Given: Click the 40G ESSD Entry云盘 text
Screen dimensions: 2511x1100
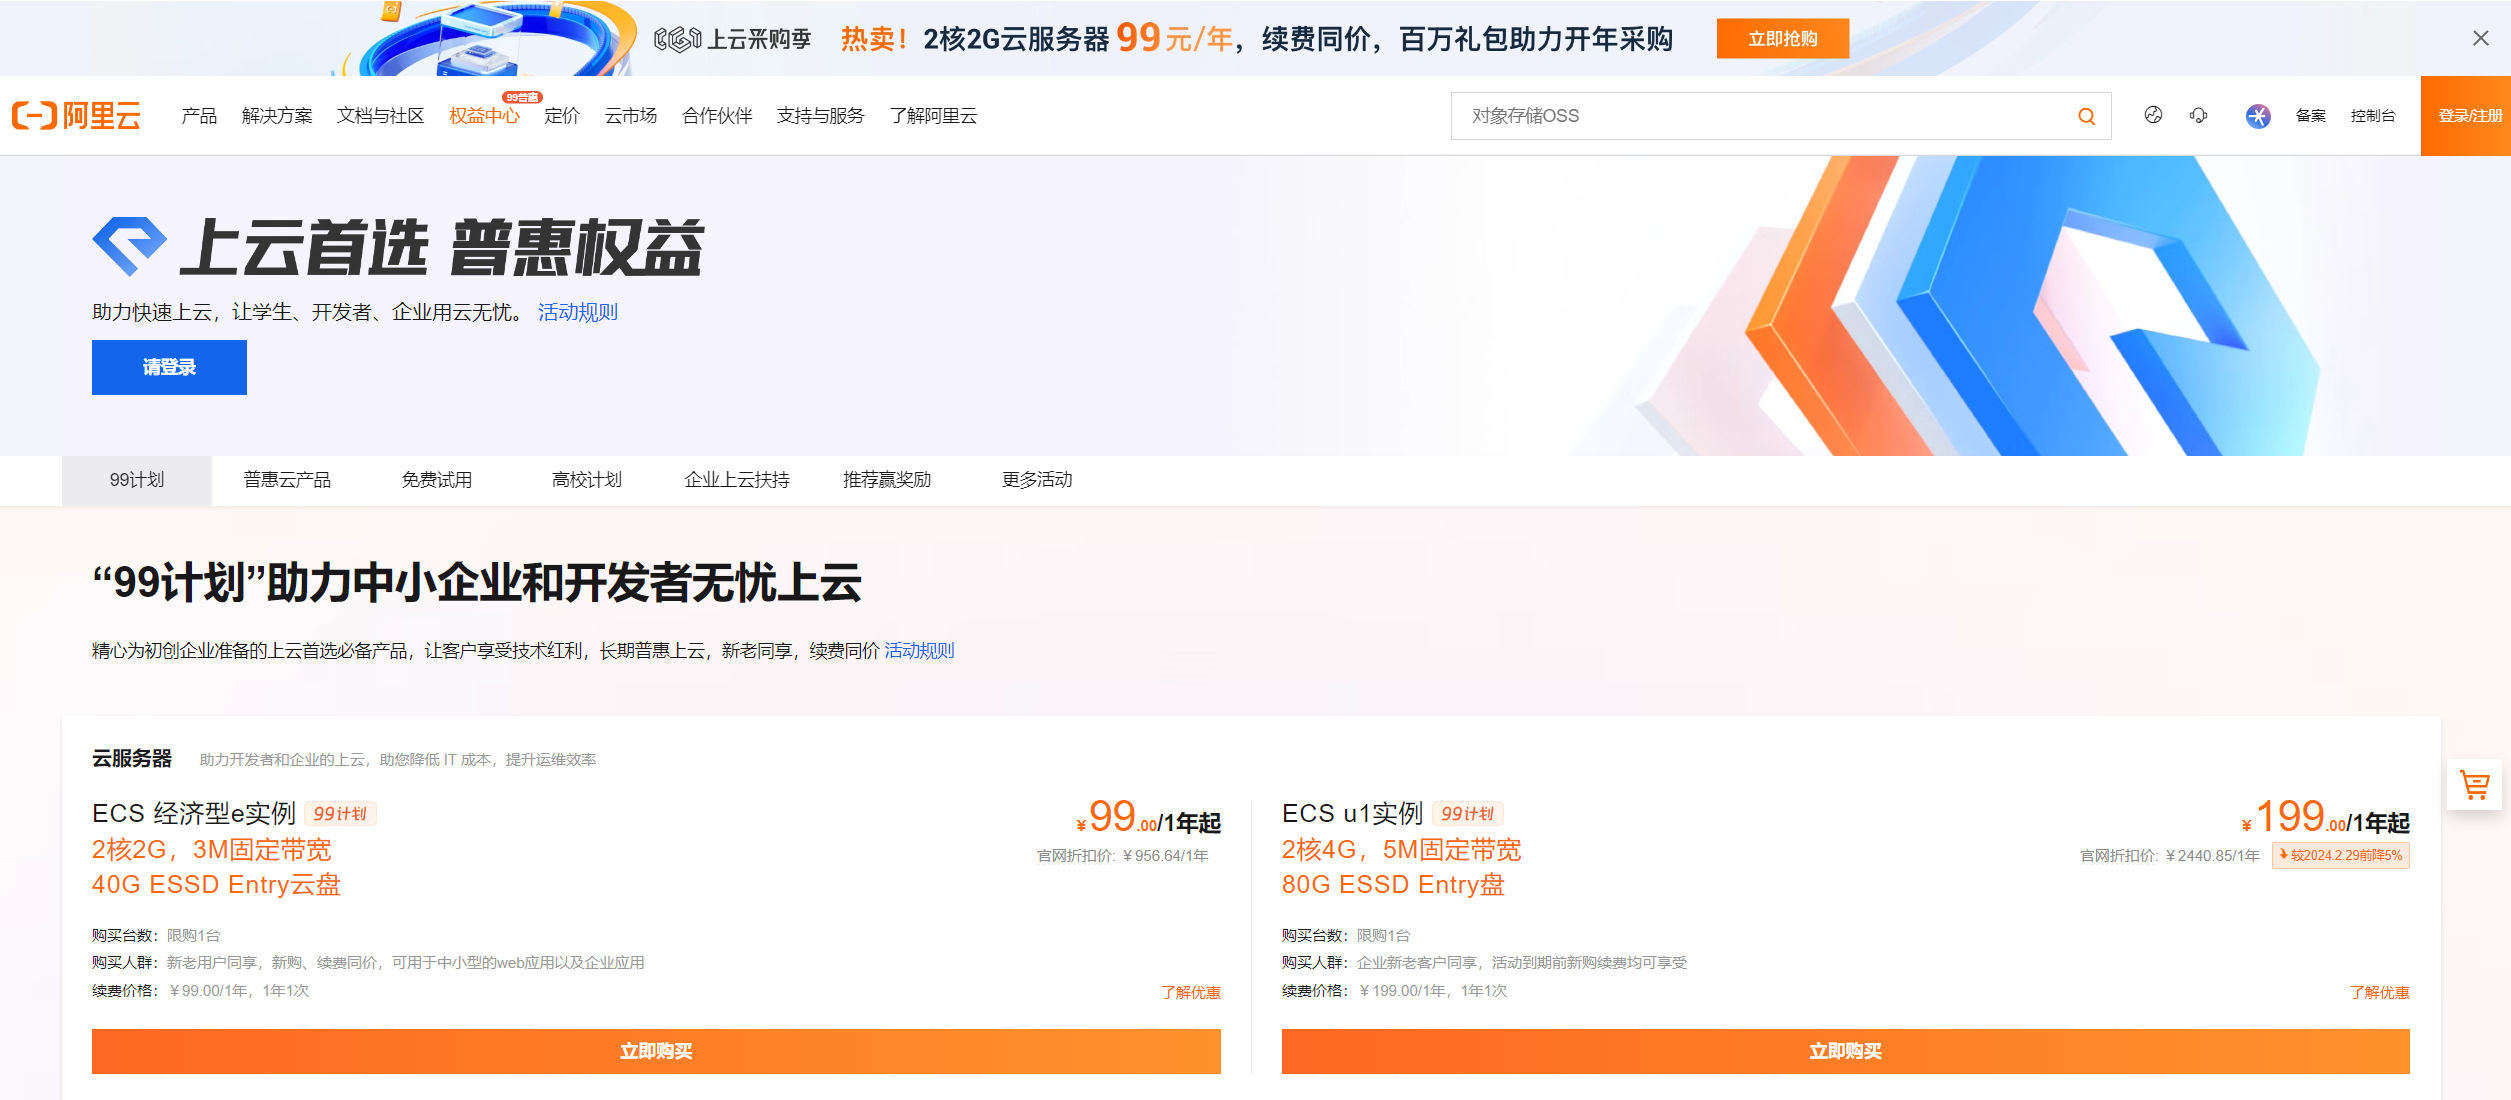Looking at the screenshot, I should (x=217, y=885).
